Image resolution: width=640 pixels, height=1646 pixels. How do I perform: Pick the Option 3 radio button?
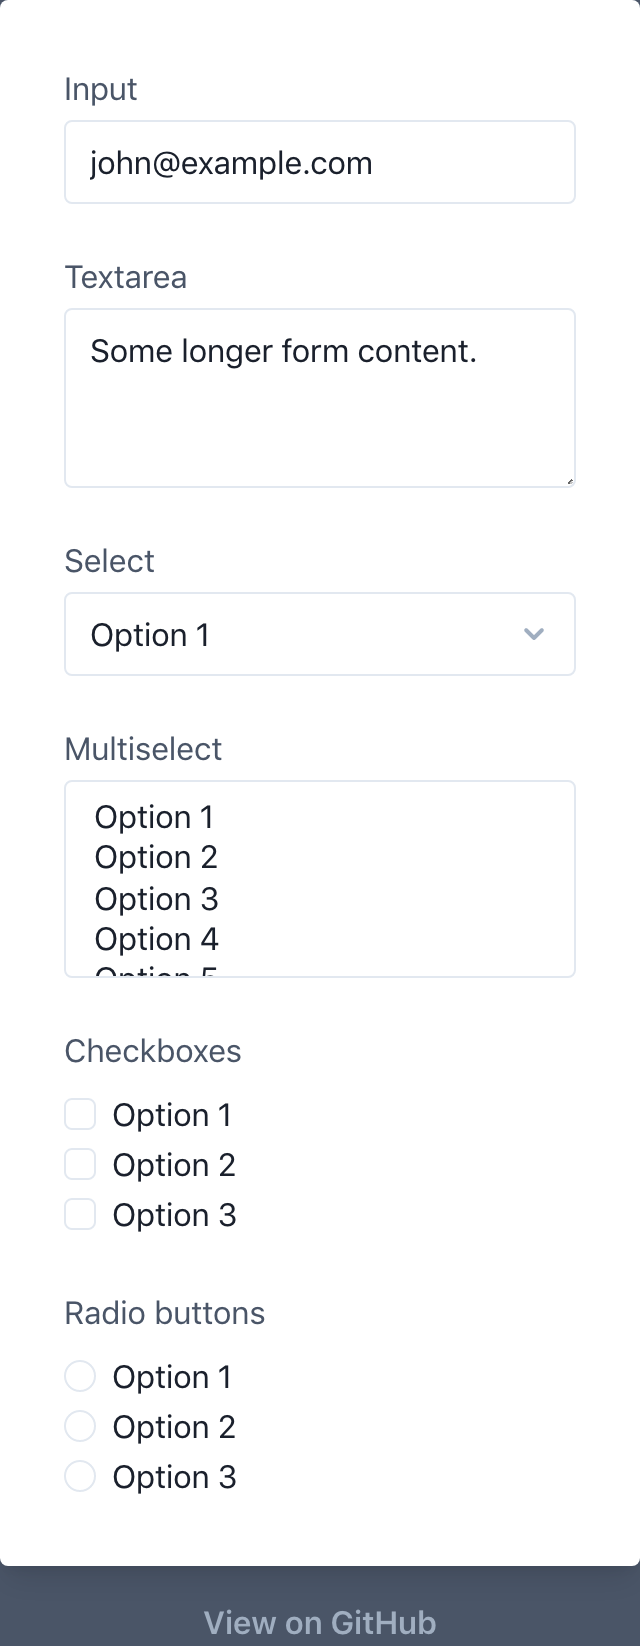(80, 1476)
